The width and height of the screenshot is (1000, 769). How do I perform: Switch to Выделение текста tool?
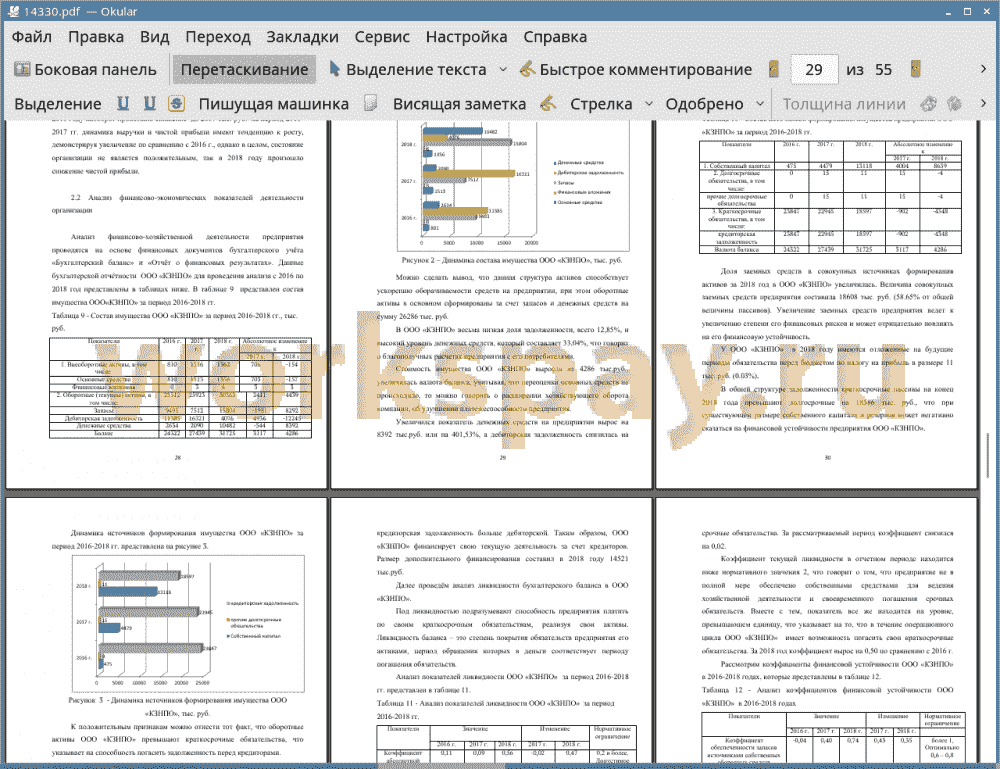408,70
